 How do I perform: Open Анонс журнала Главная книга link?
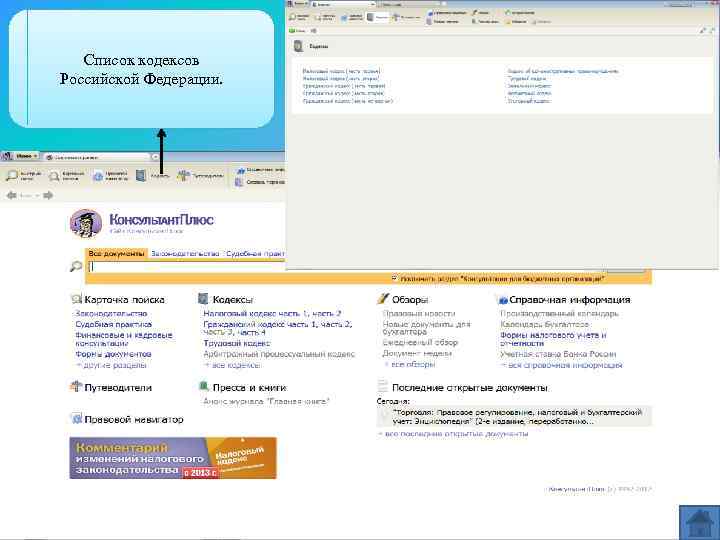click(x=266, y=401)
